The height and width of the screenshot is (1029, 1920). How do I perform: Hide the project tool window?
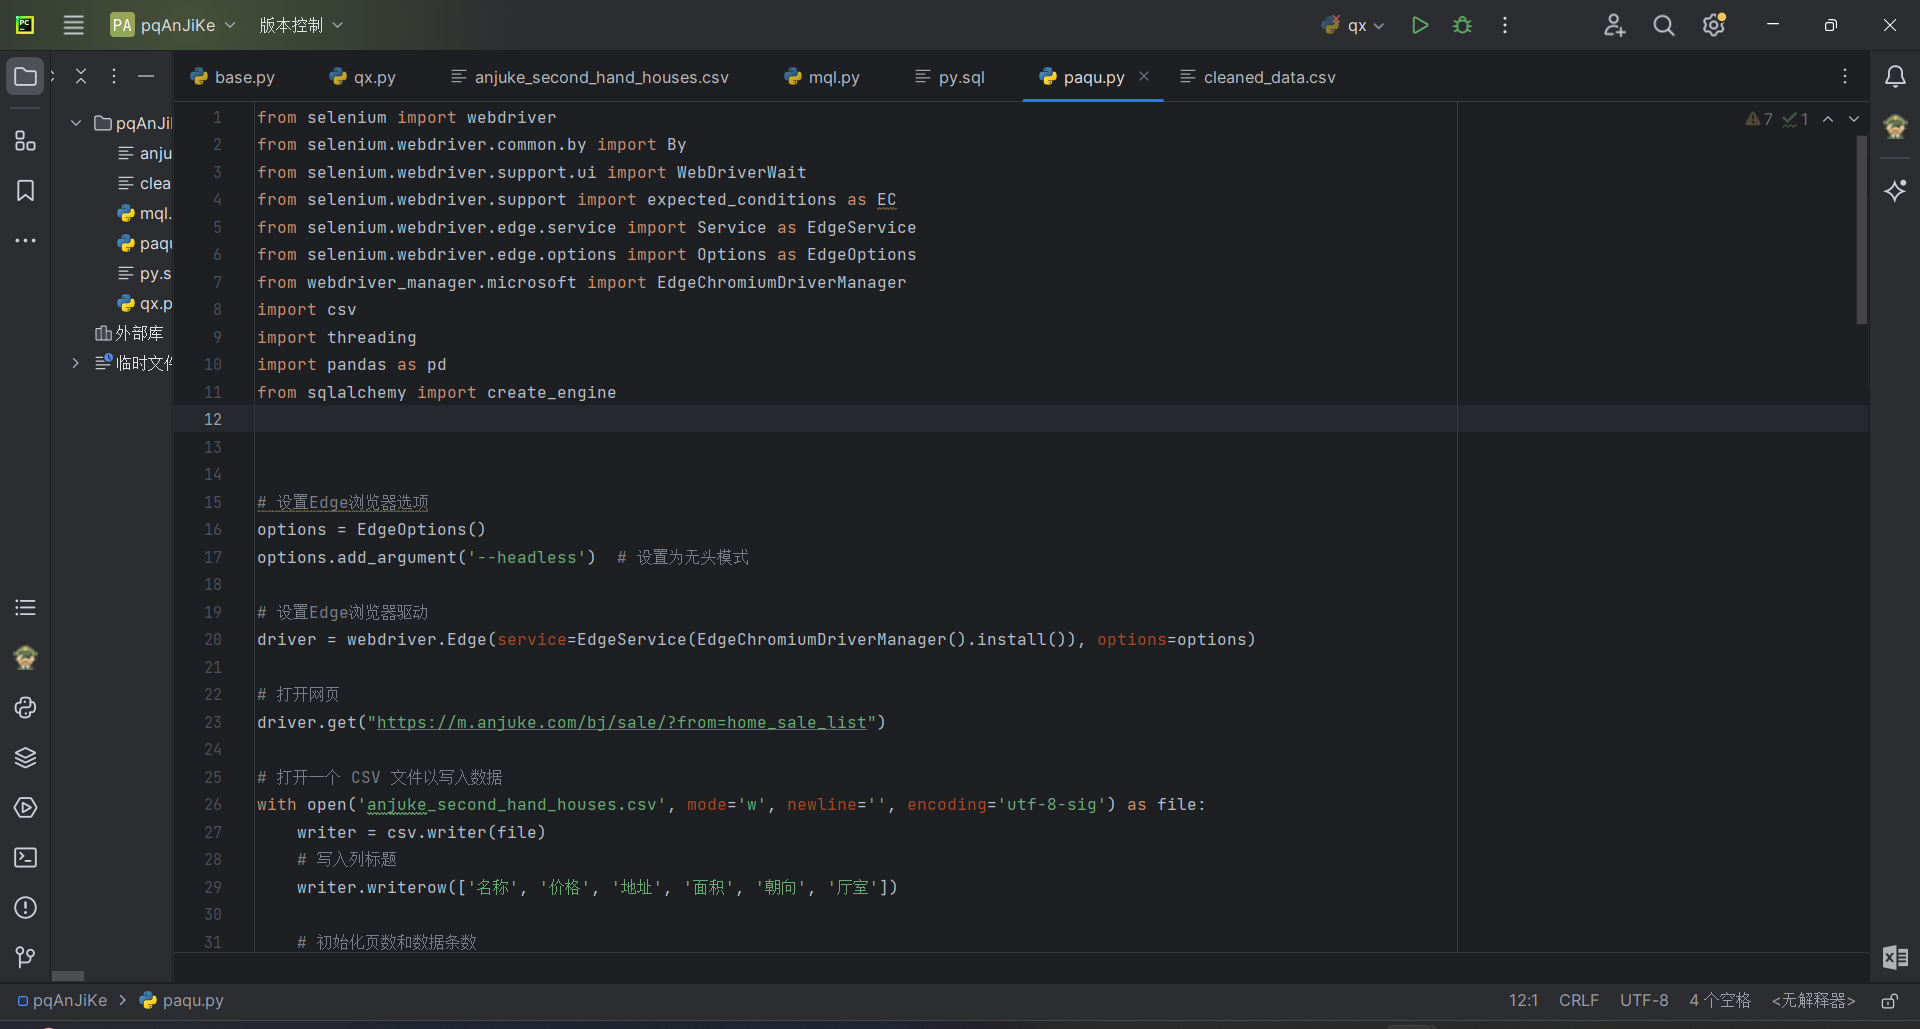(x=146, y=76)
